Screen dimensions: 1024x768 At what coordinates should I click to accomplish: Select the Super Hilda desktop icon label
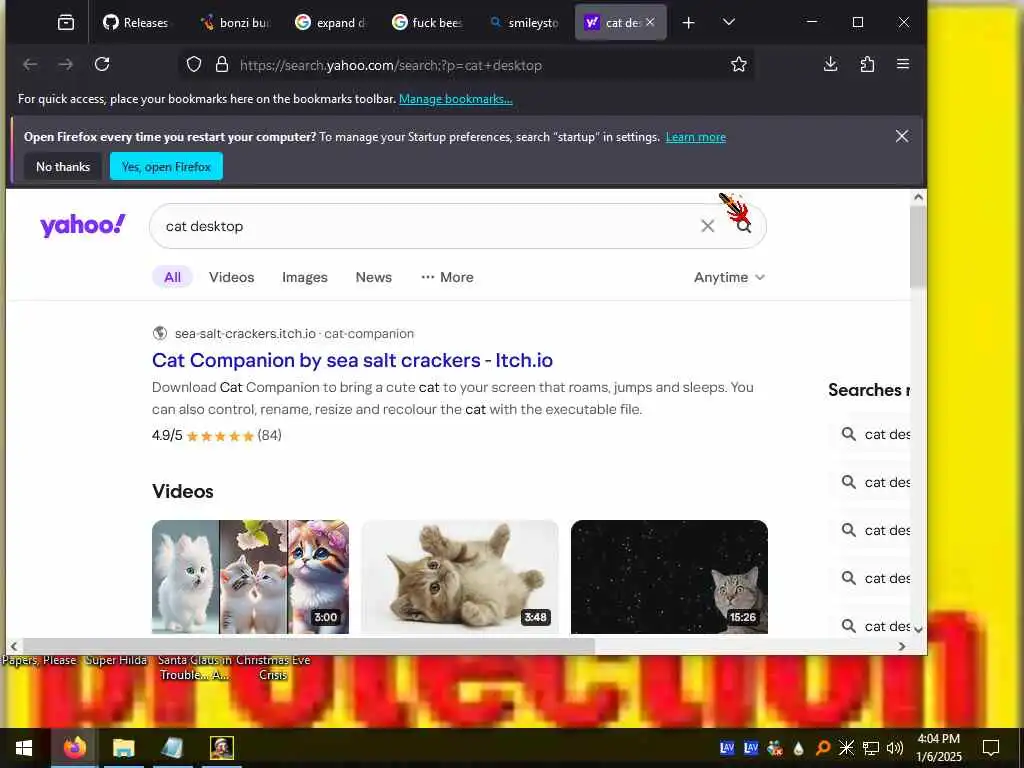tap(116, 660)
